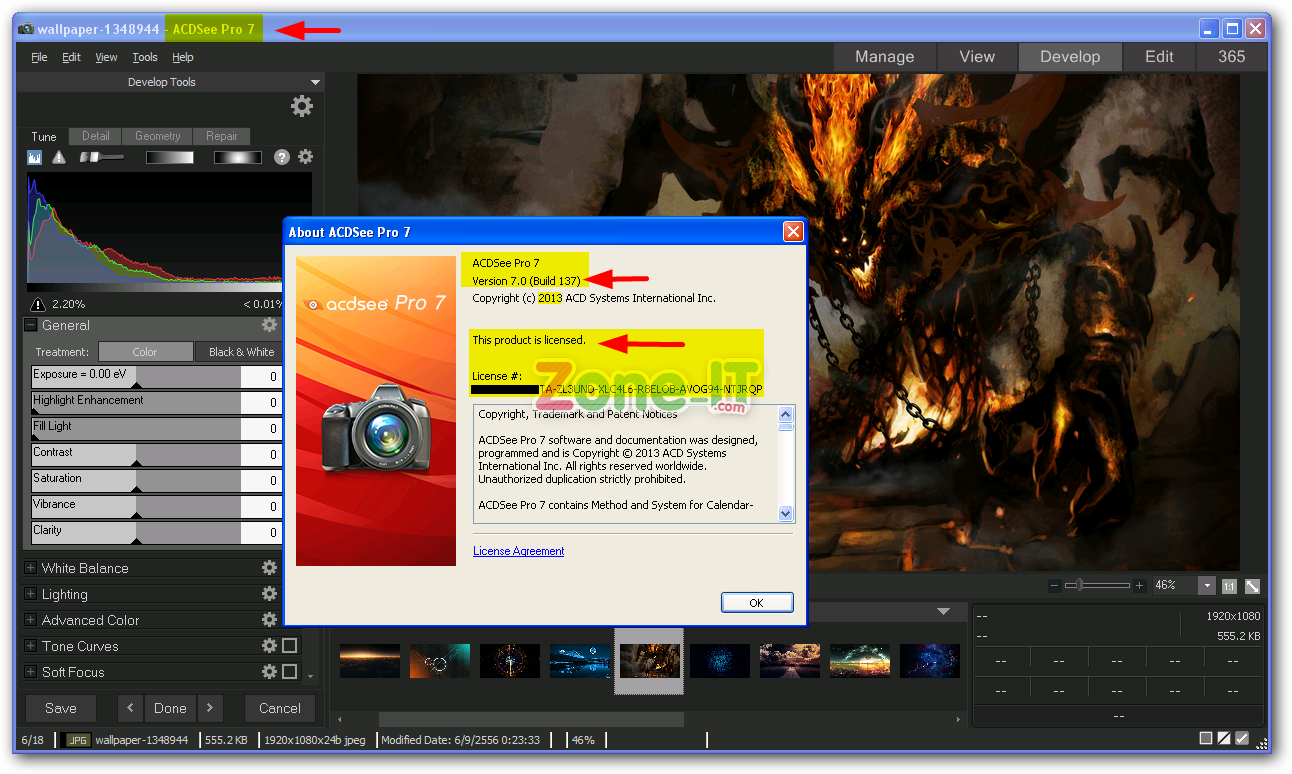Go to previous image with left arrow
This screenshot has height=774, width=1292.
[130, 708]
